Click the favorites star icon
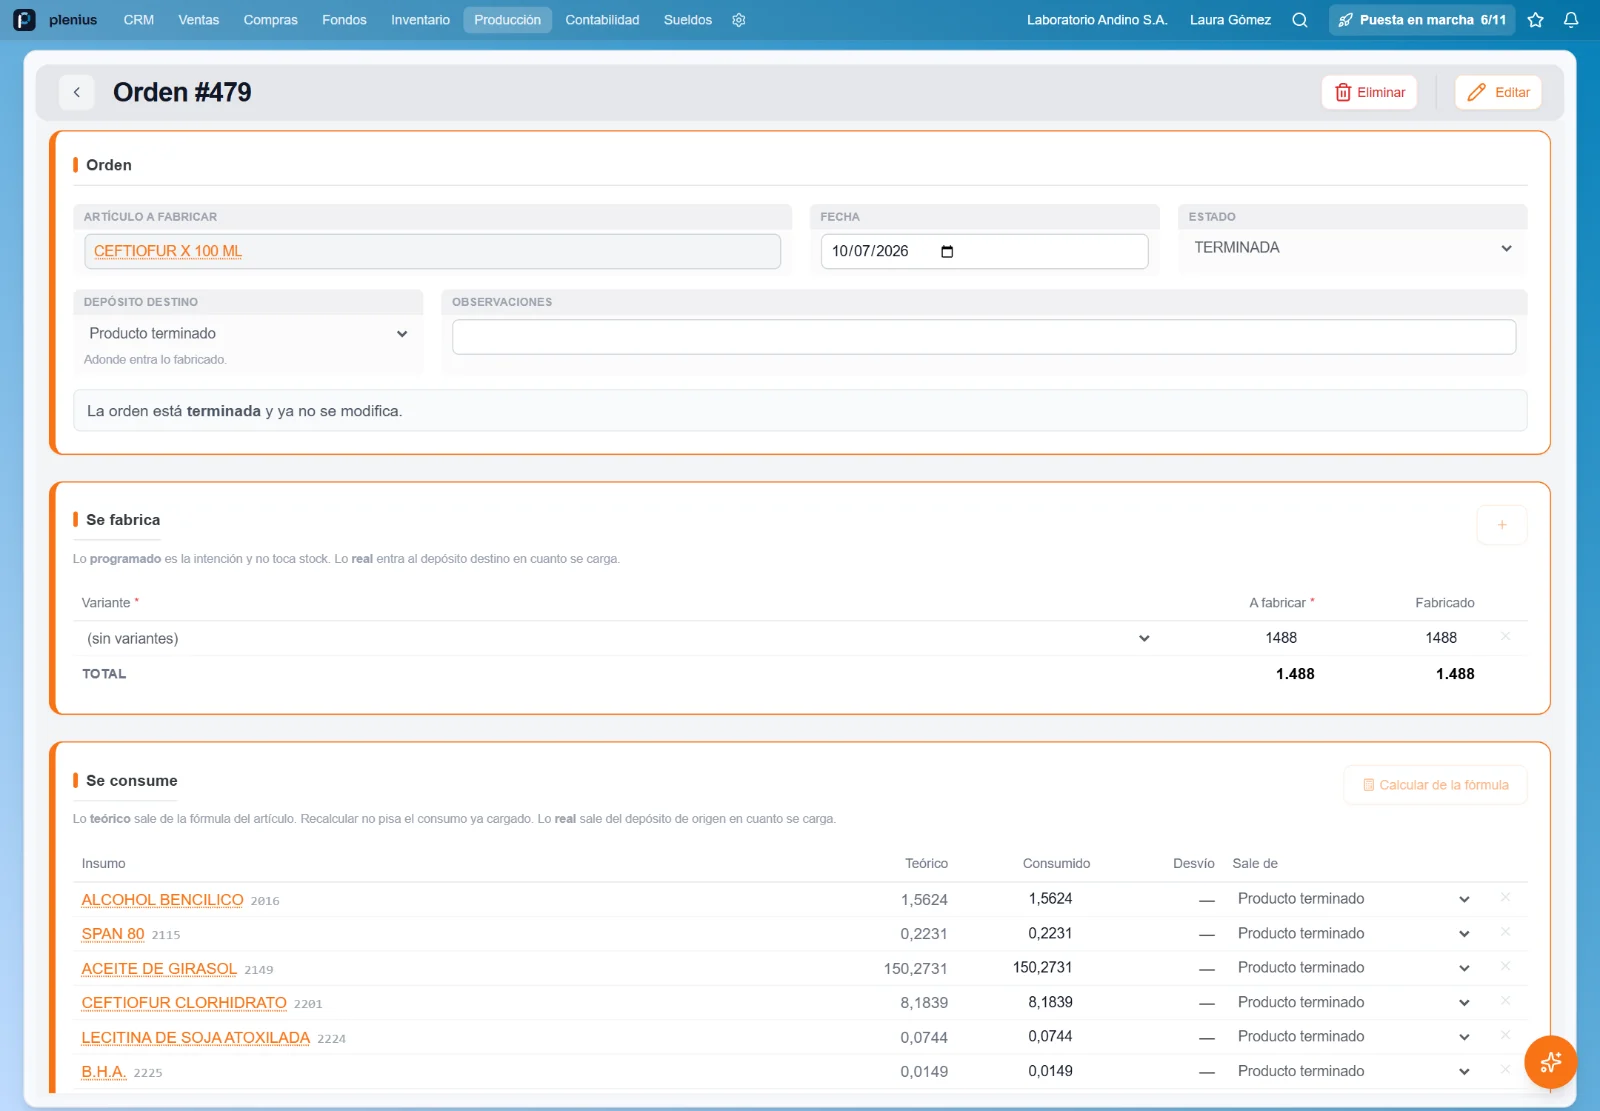This screenshot has height=1111, width=1600. (x=1536, y=20)
